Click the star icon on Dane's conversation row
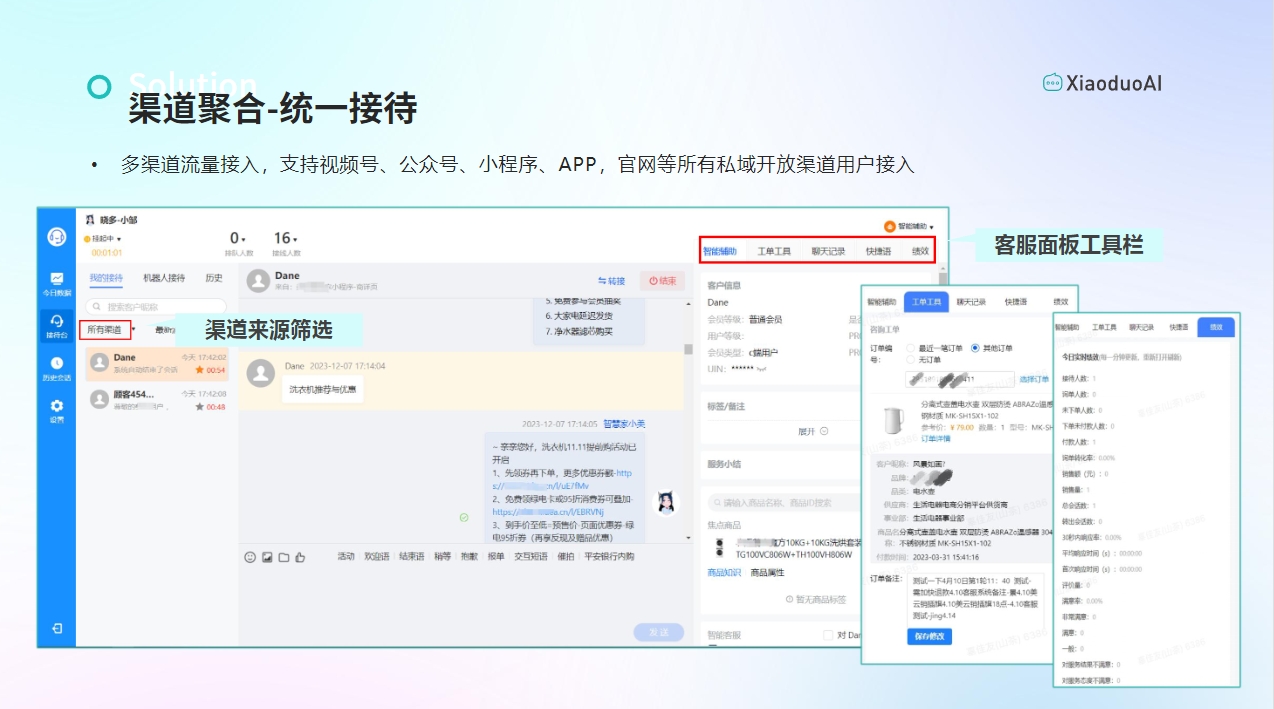The height and width of the screenshot is (709, 1274). [199, 370]
